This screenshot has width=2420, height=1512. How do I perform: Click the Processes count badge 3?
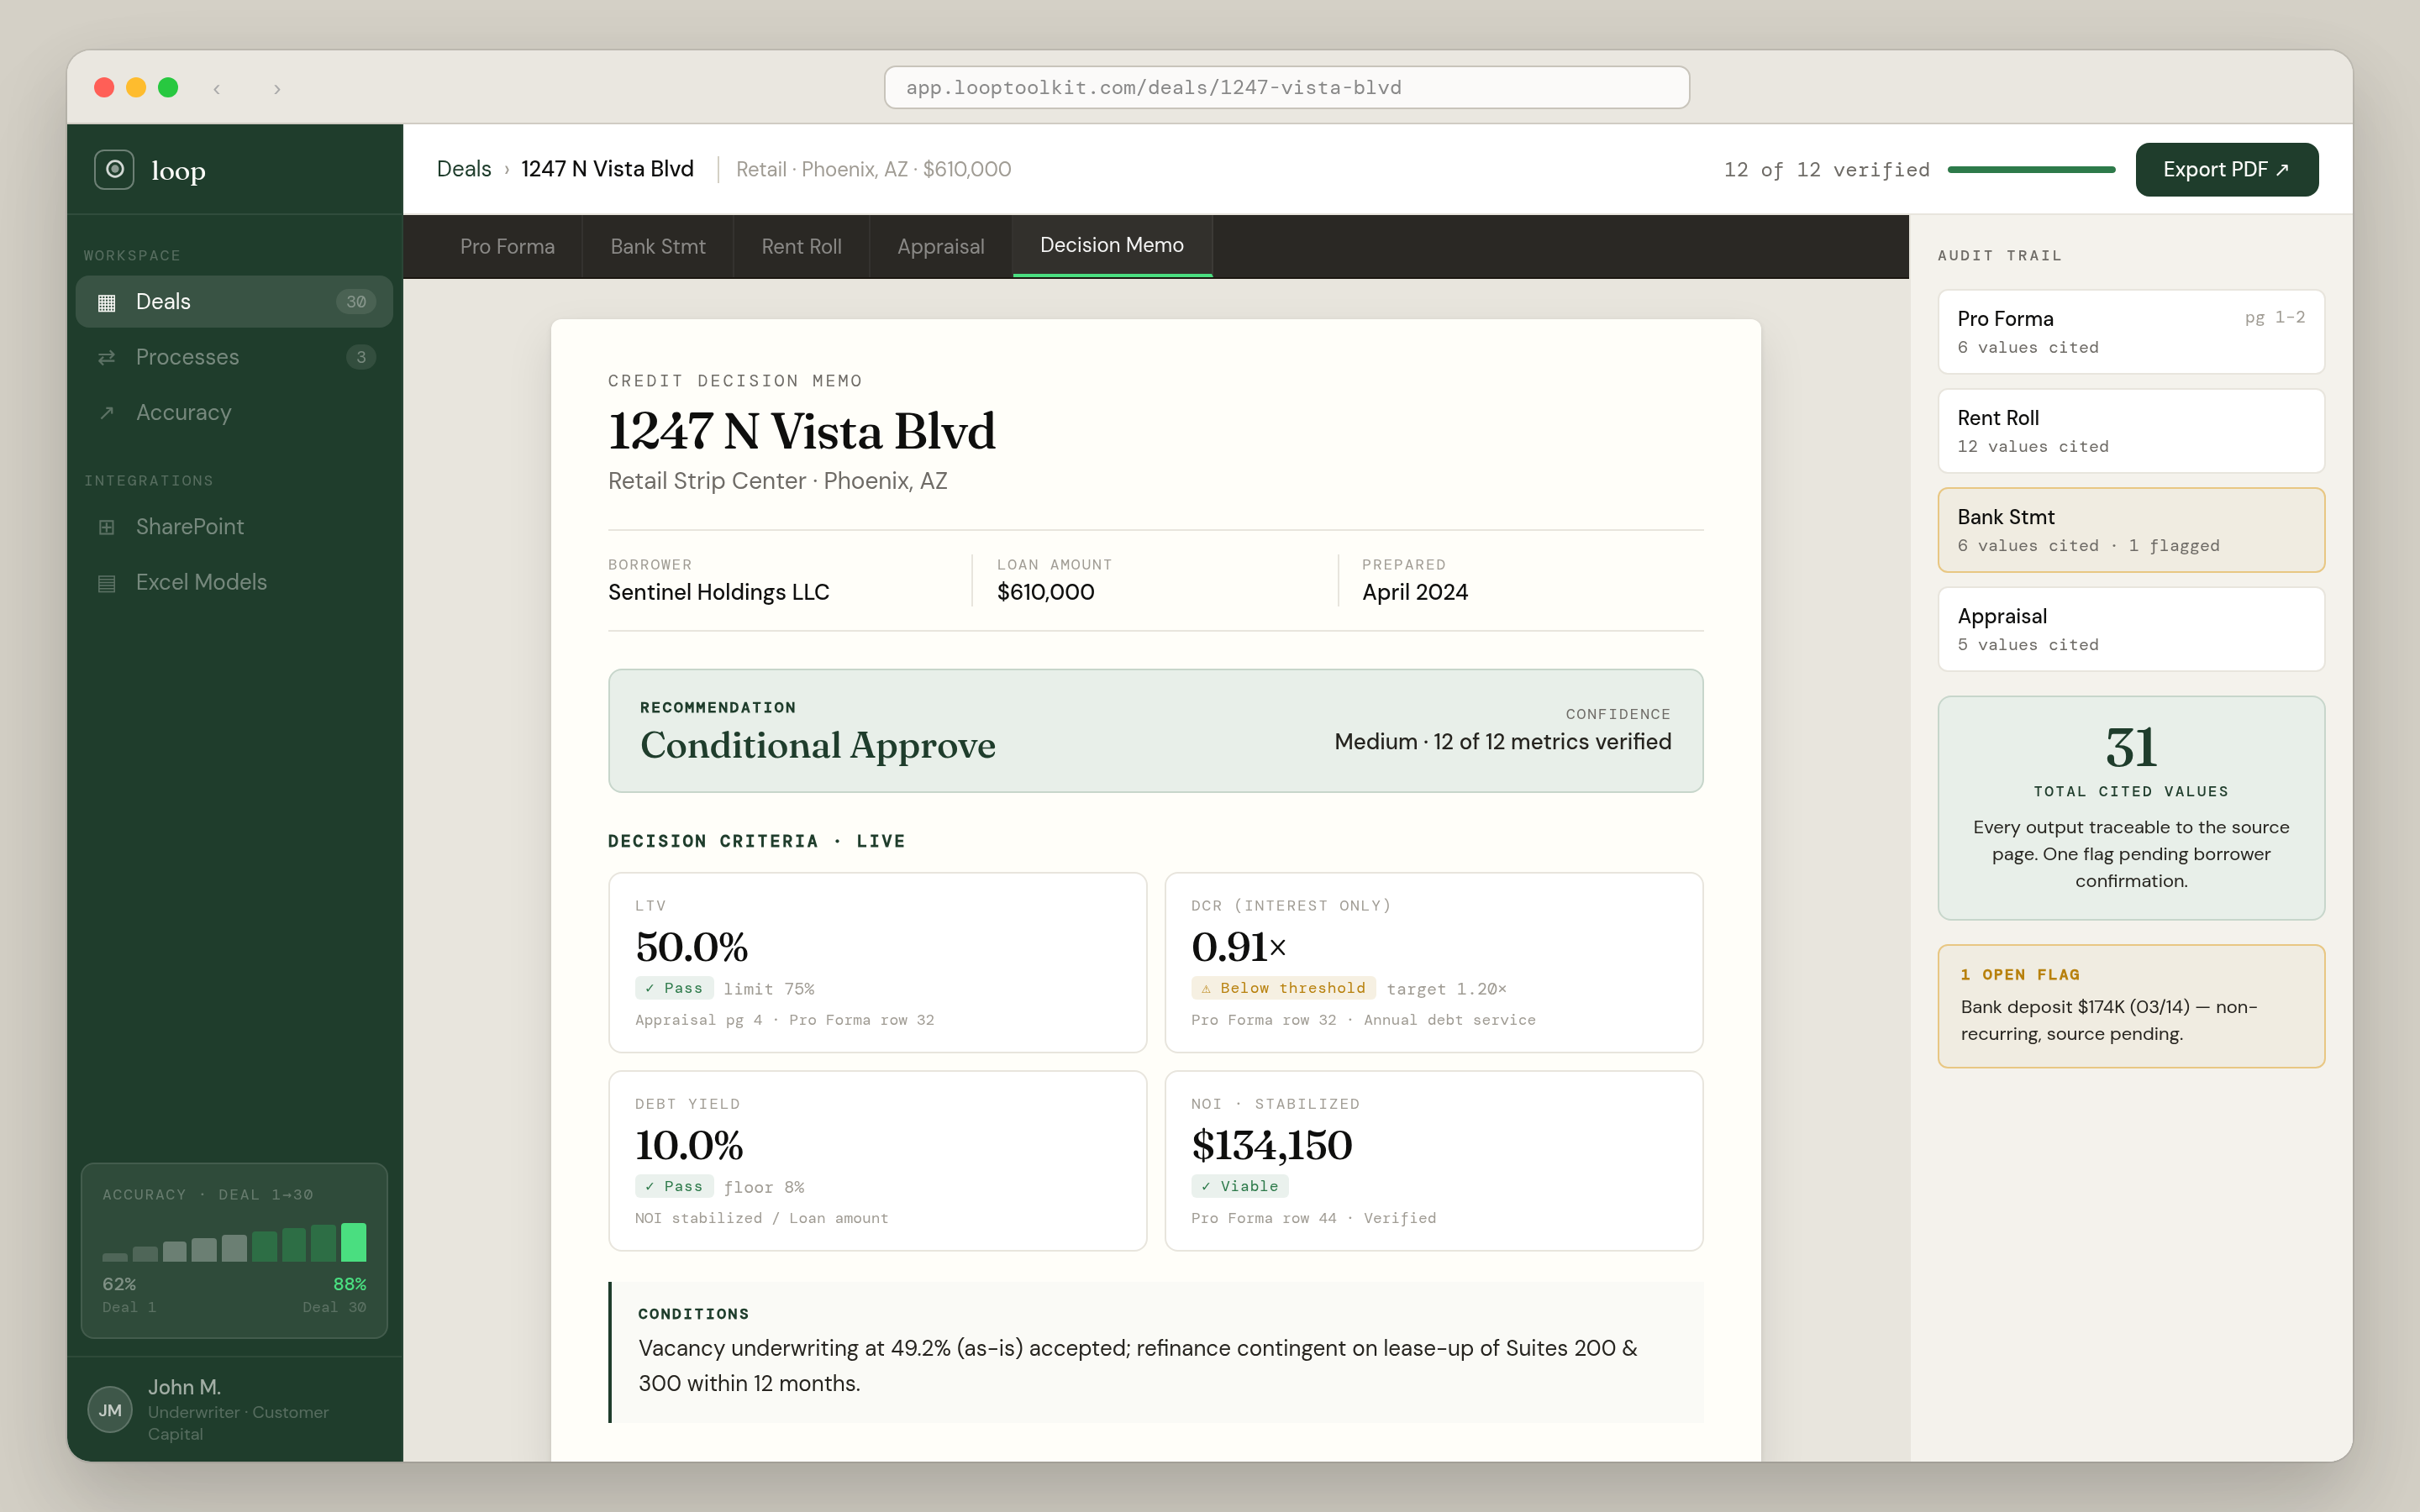361,357
